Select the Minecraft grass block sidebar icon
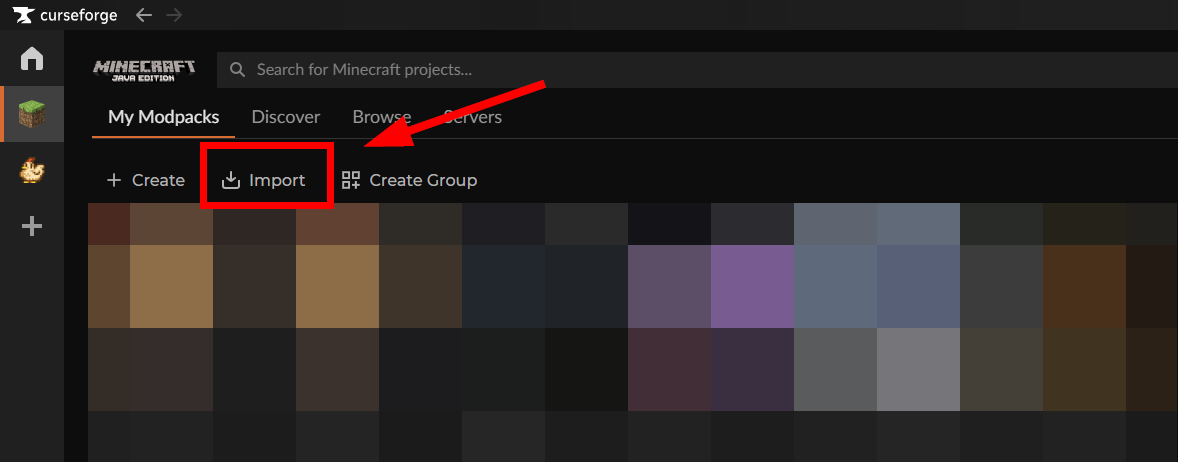 tap(32, 113)
